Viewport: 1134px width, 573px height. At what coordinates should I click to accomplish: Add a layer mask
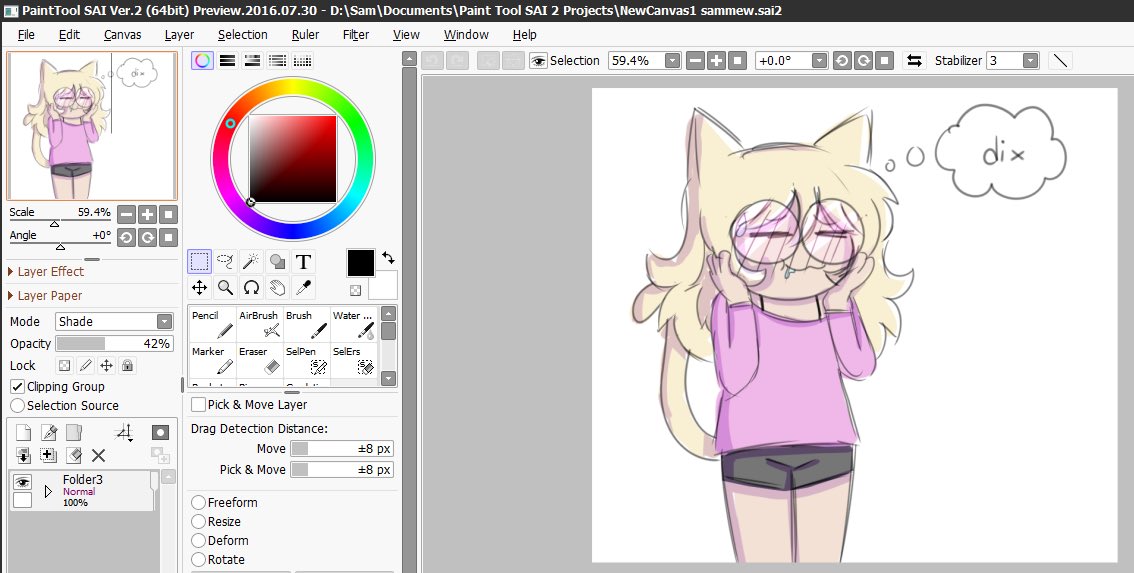click(160, 433)
